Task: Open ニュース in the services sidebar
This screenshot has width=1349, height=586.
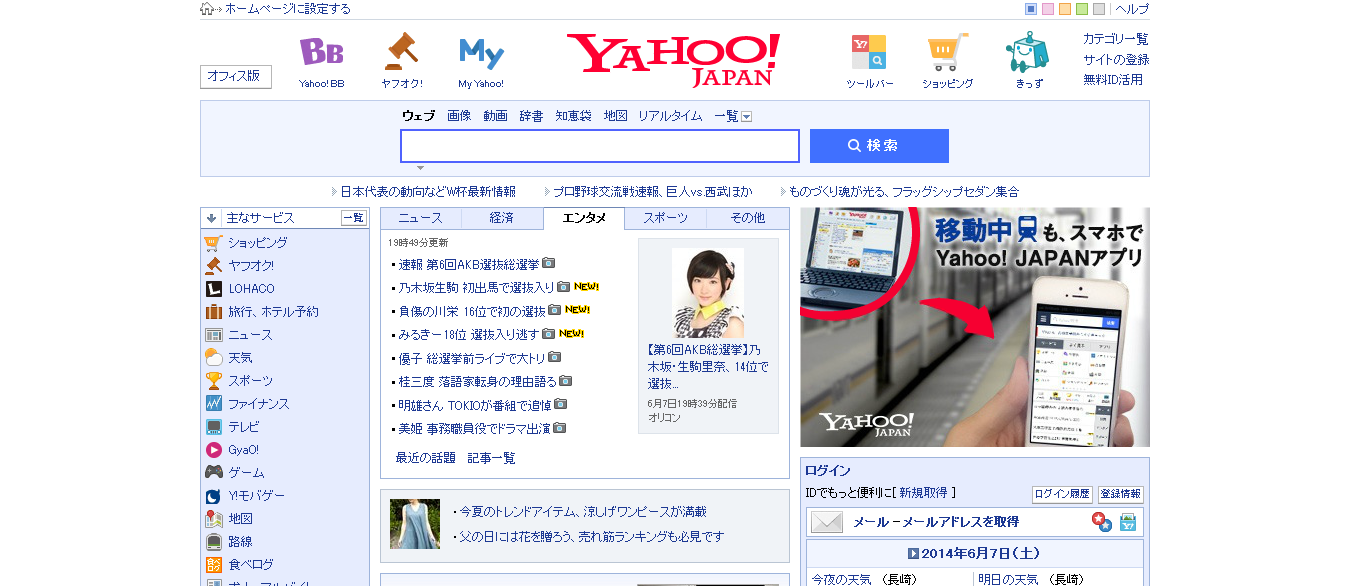Action: (x=250, y=335)
